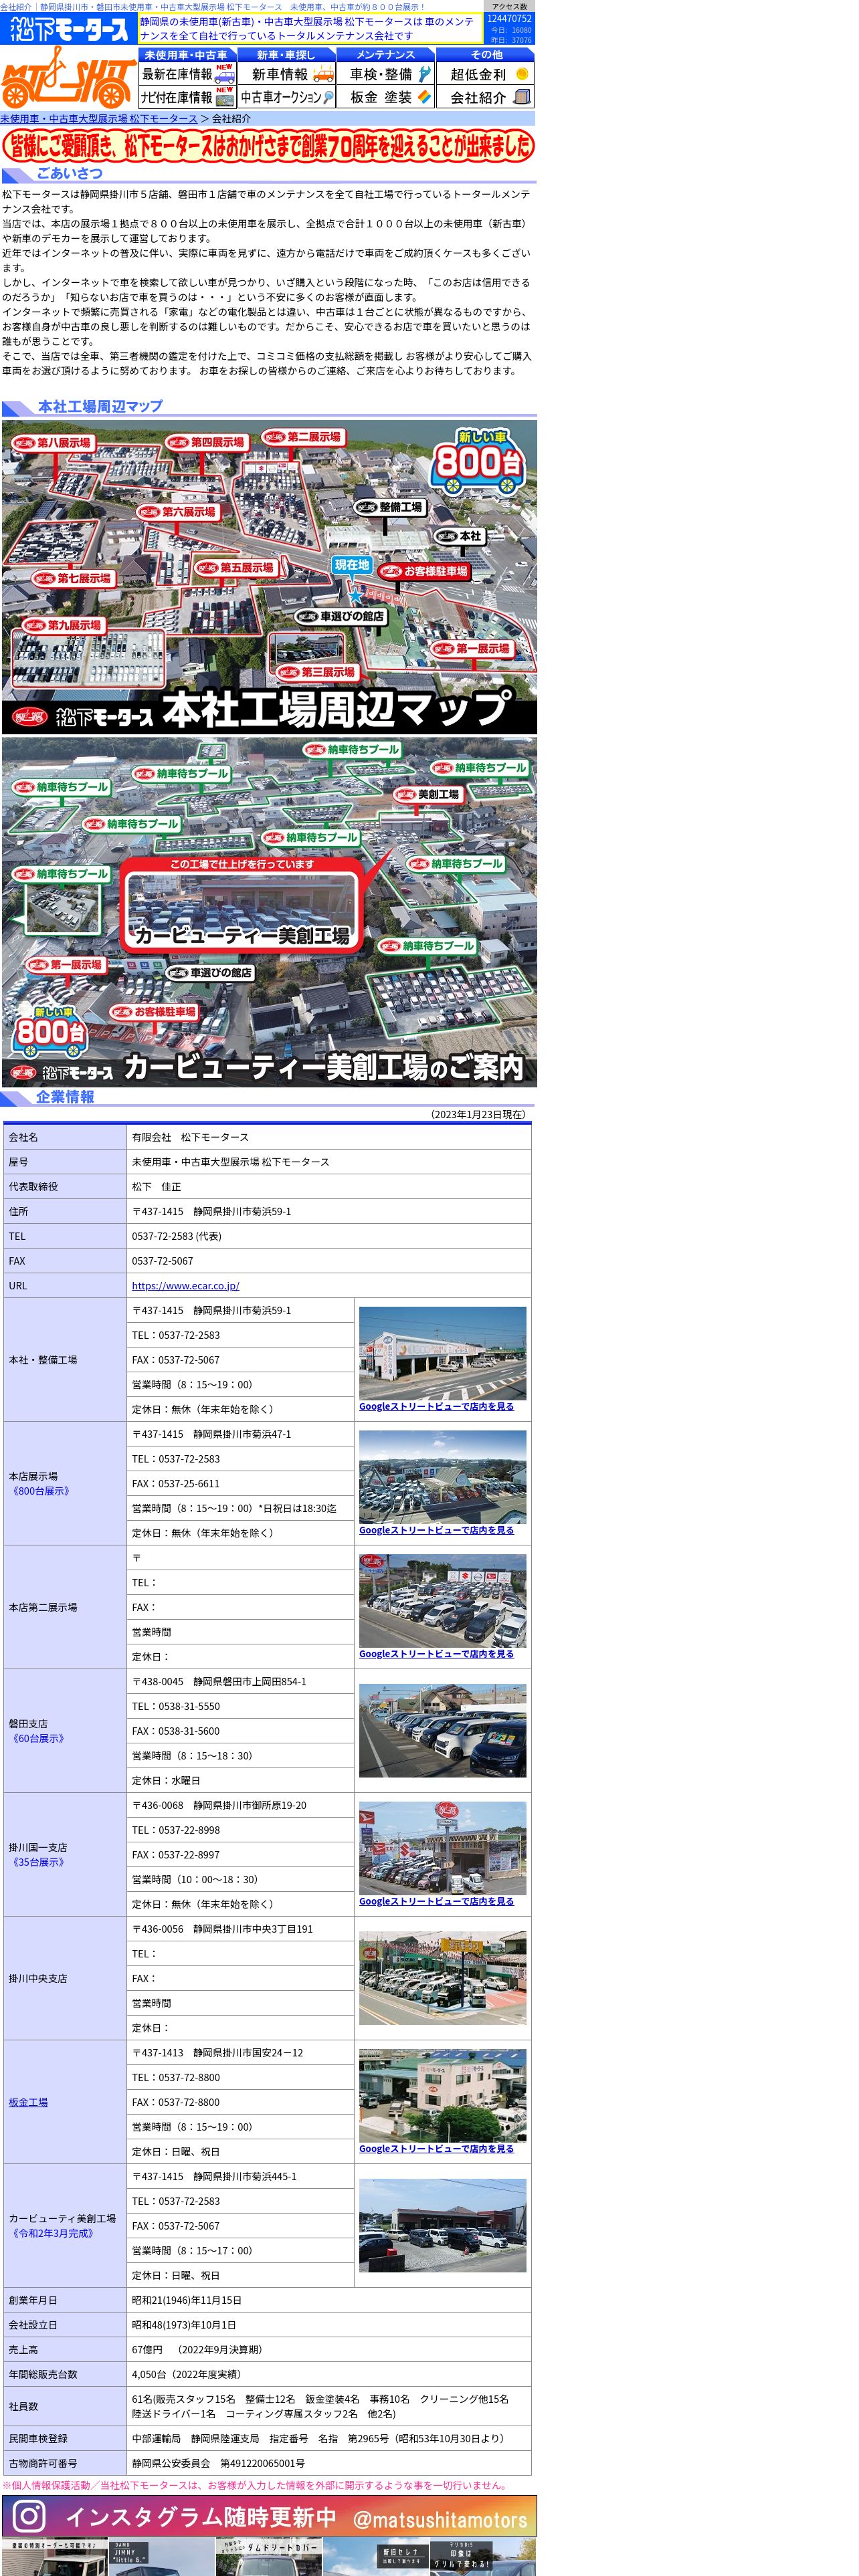The width and height of the screenshot is (859, 2576).
Task: Click the 本店展示場 aerial photo
Action: (442, 1477)
